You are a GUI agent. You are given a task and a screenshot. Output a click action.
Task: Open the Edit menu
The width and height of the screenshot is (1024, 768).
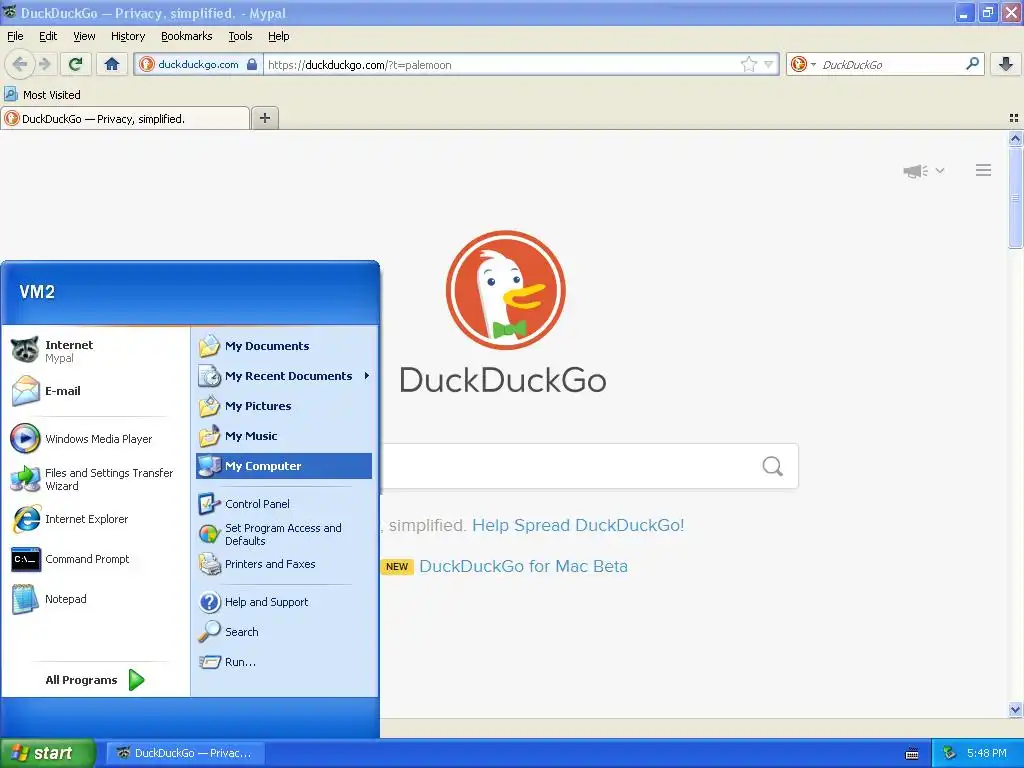point(48,36)
